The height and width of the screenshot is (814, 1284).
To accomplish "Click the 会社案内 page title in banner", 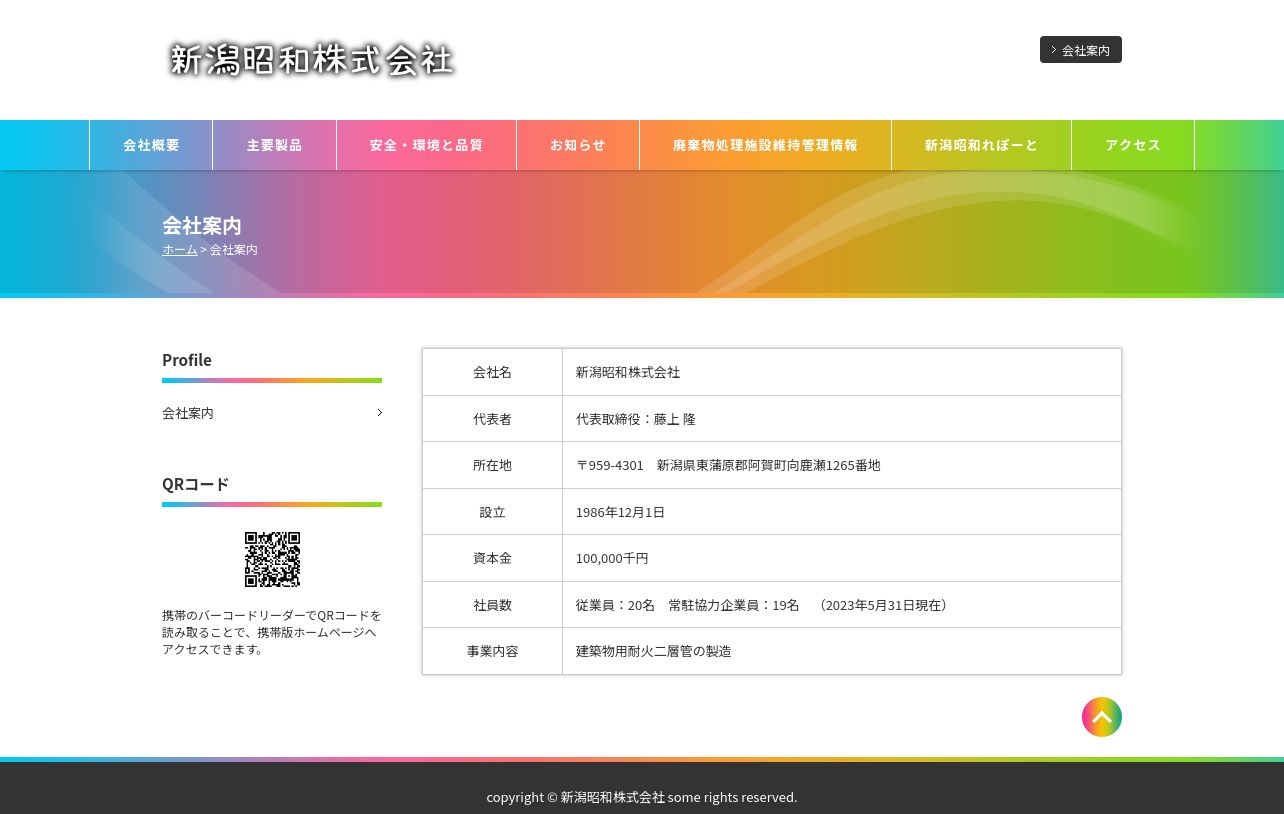I will pos(202,225).
